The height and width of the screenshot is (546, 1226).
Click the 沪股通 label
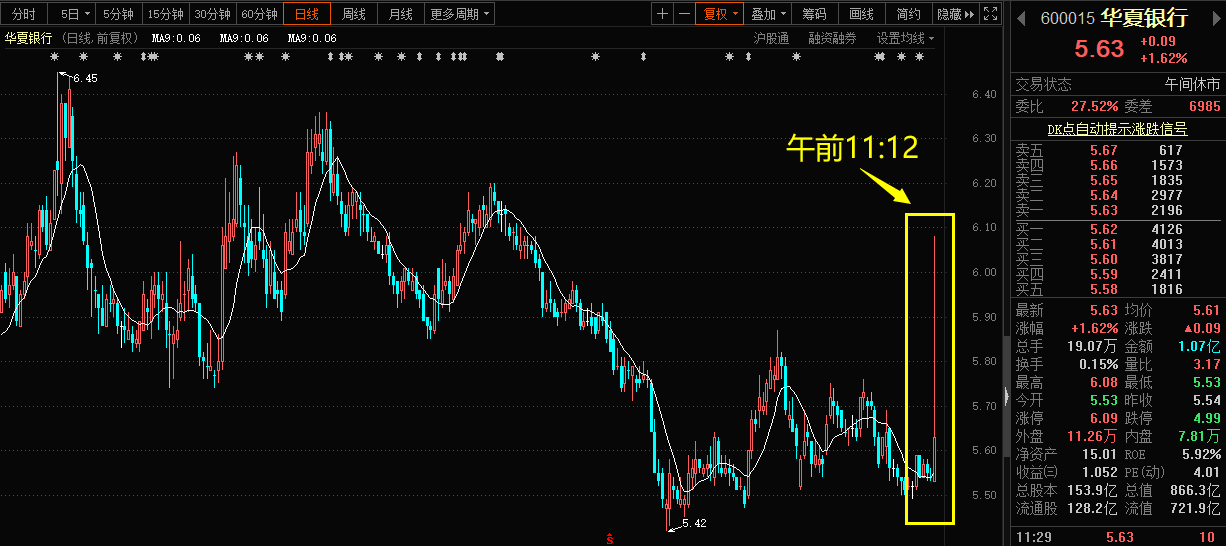point(771,38)
